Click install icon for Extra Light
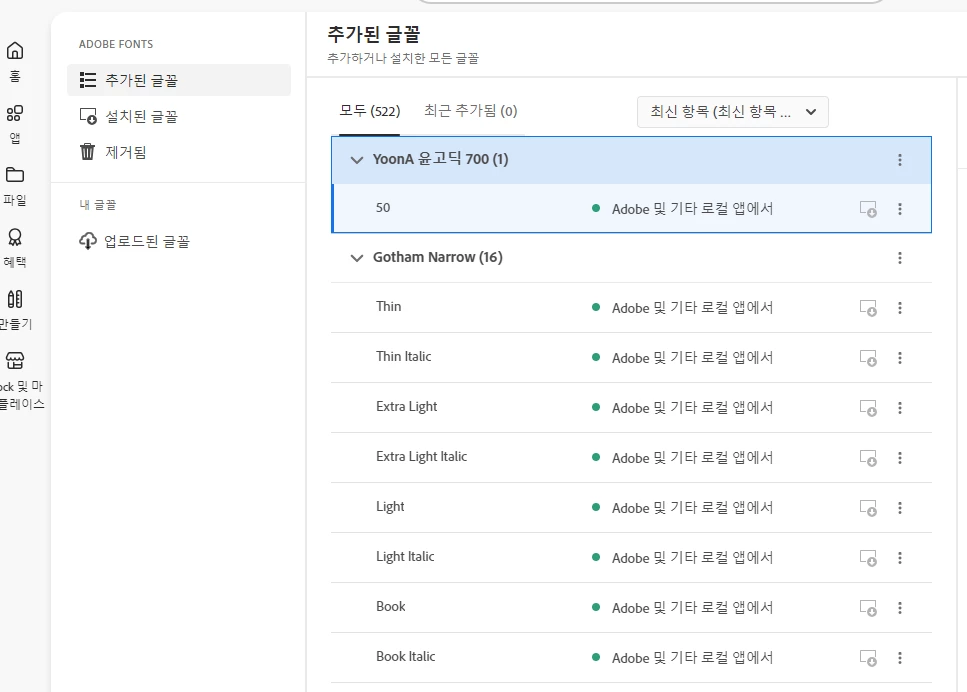The height and width of the screenshot is (692, 967). (868, 408)
